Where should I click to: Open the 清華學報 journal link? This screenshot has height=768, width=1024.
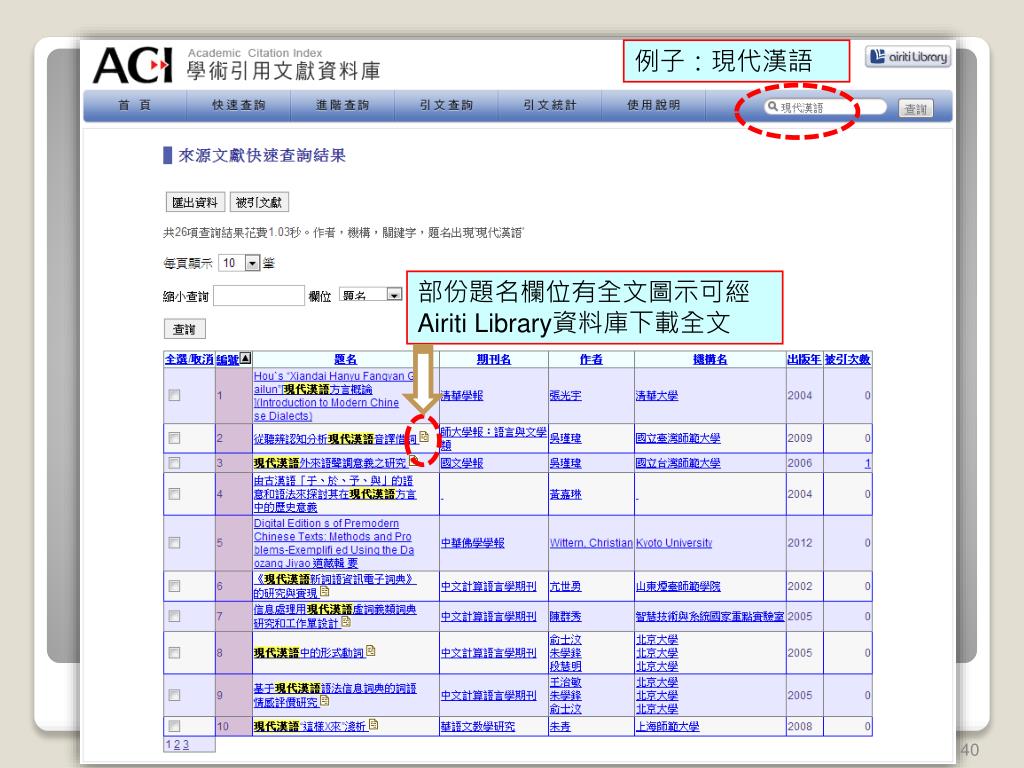point(462,396)
